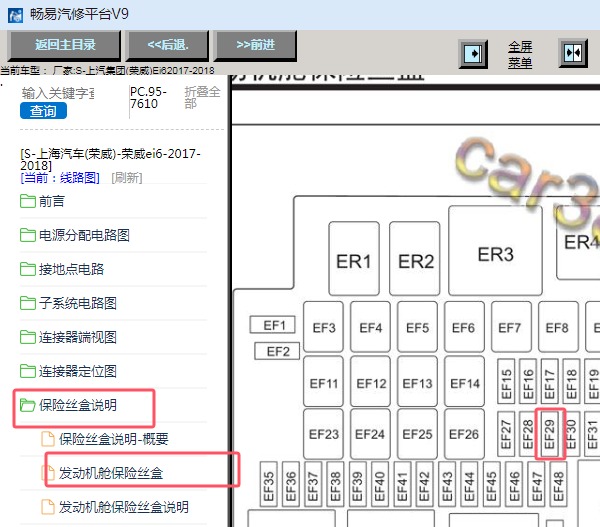Click fuse EF4 in the diagram
The height and width of the screenshot is (527, 600).
point(370,327)
